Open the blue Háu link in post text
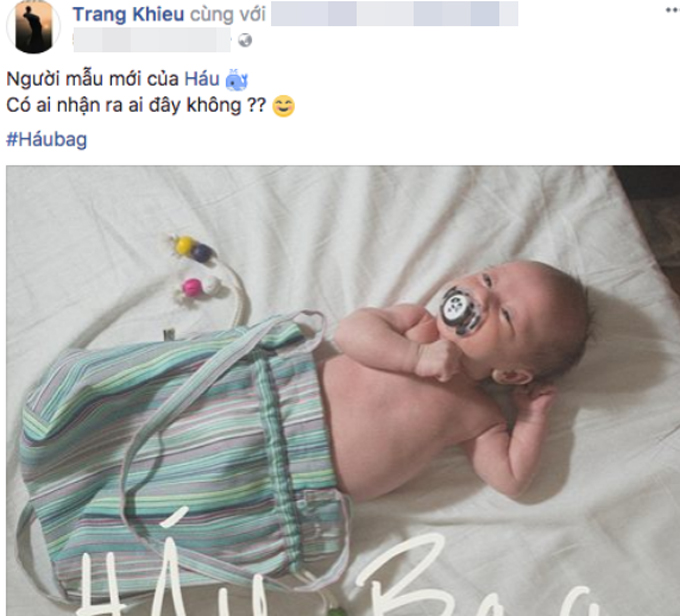Image resolution: width=680 pixels, height=616 pixels. click(x=202, y=79)
